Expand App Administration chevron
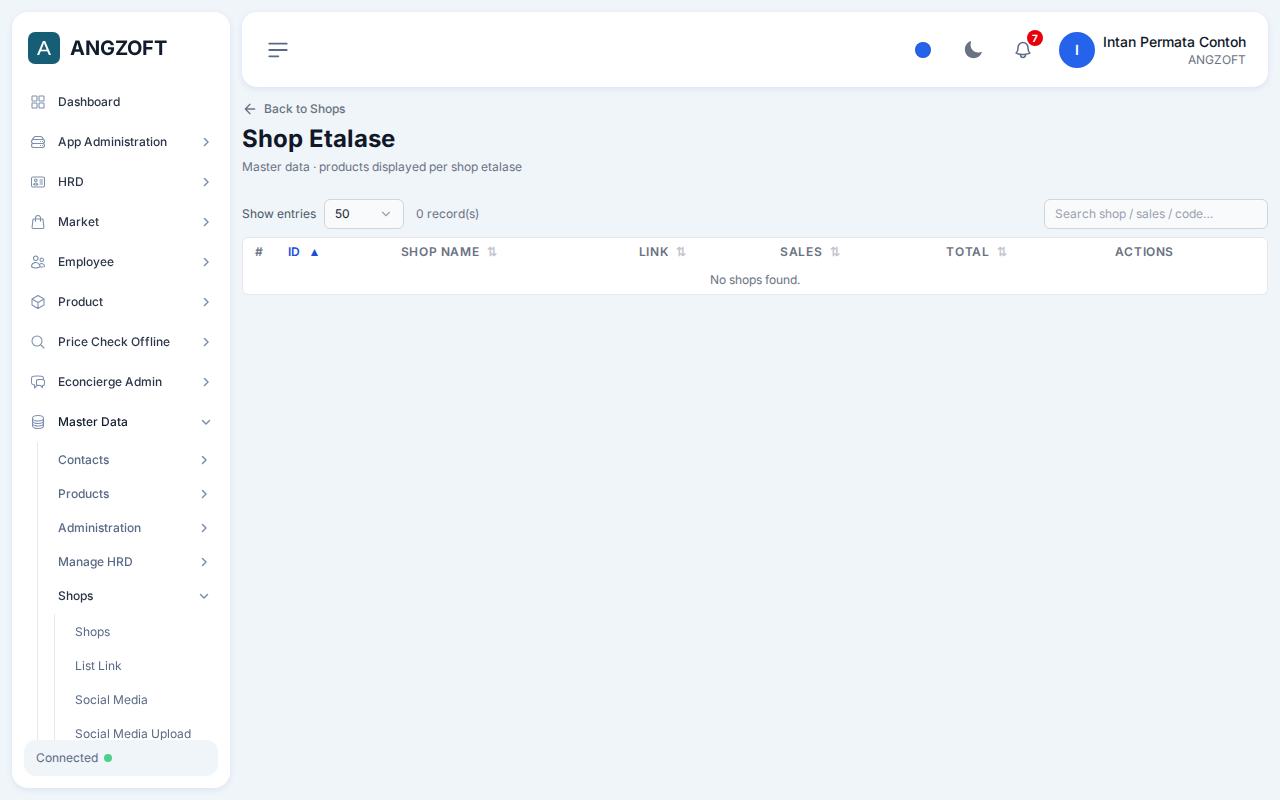Viewport: 1280px width, 800px height. point(206,142)
